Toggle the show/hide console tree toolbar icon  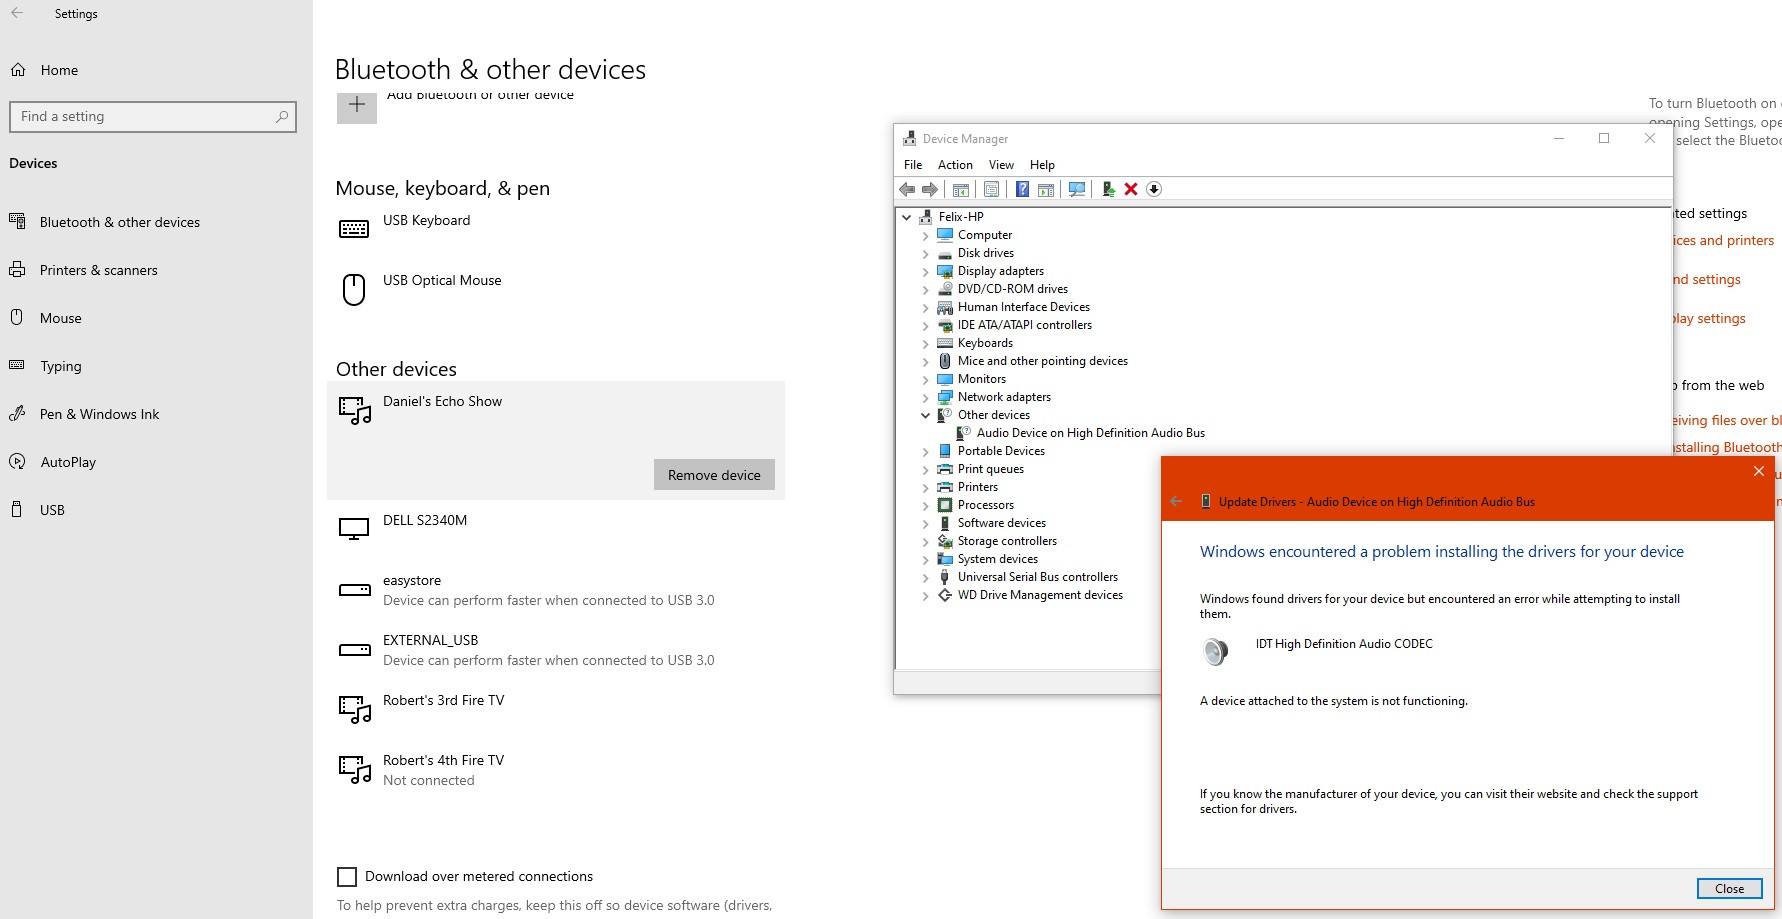tap(960, 189)
